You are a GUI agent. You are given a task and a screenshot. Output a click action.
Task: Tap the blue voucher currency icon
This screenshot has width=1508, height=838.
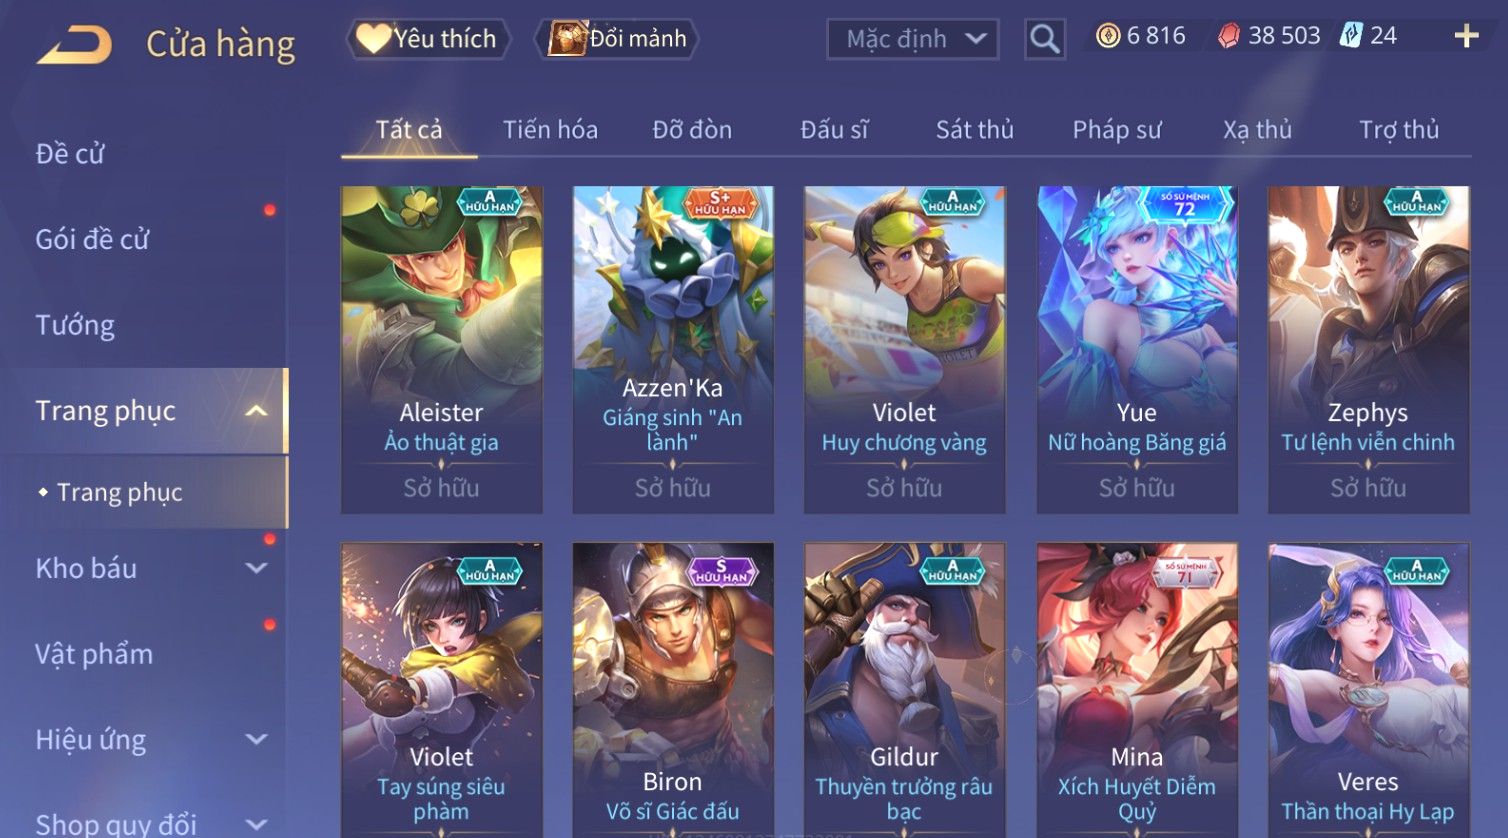point(1351,36)
